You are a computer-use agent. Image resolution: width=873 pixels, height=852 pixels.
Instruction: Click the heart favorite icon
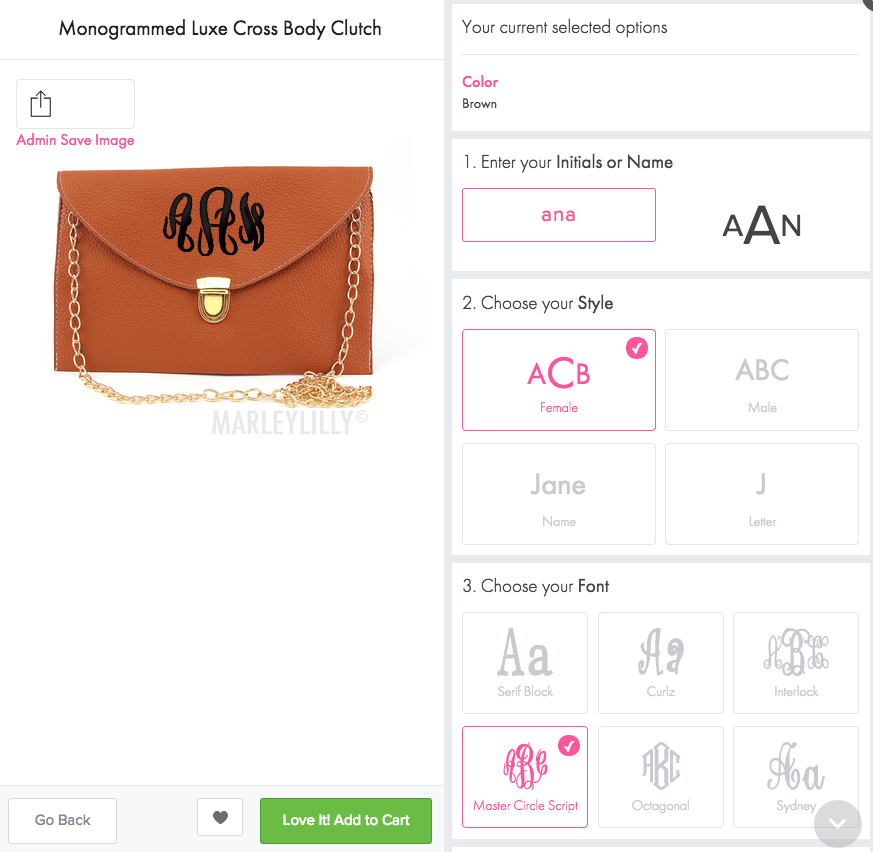[x=220, y=817]
